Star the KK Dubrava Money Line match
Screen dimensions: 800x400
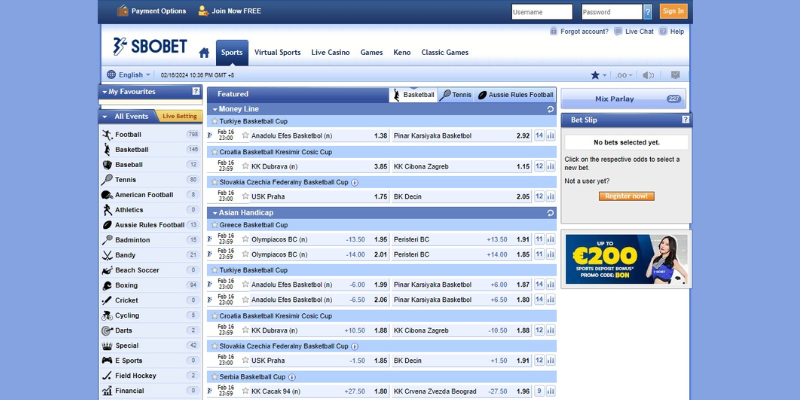(245, 166)
